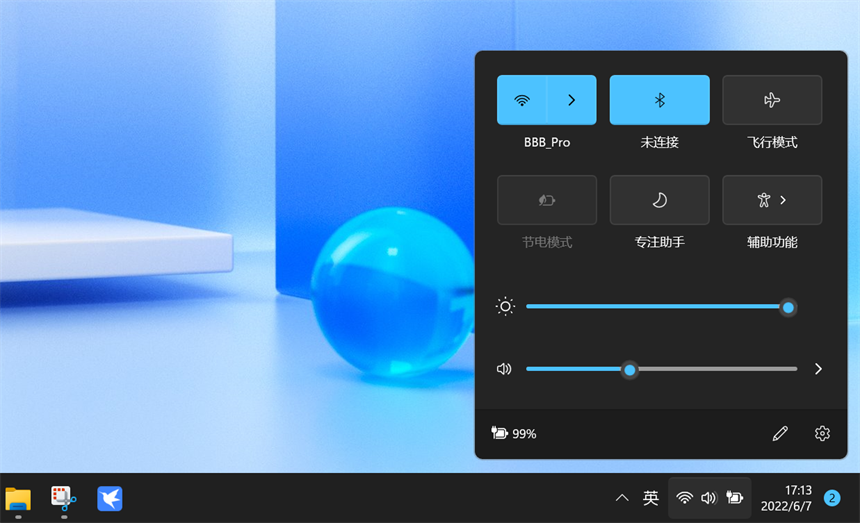Expand the Wi-Fi network list arrow
Screen dimensions: 860x523
coord(571,100)
